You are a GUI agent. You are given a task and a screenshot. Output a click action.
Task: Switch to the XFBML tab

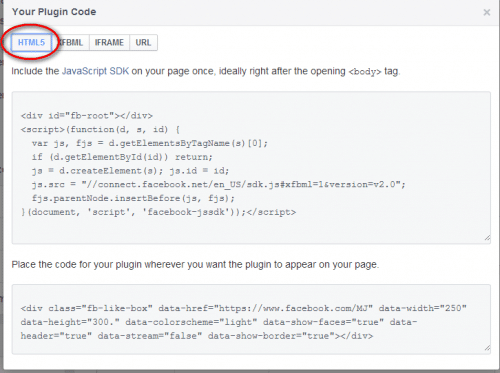(70, 43)
